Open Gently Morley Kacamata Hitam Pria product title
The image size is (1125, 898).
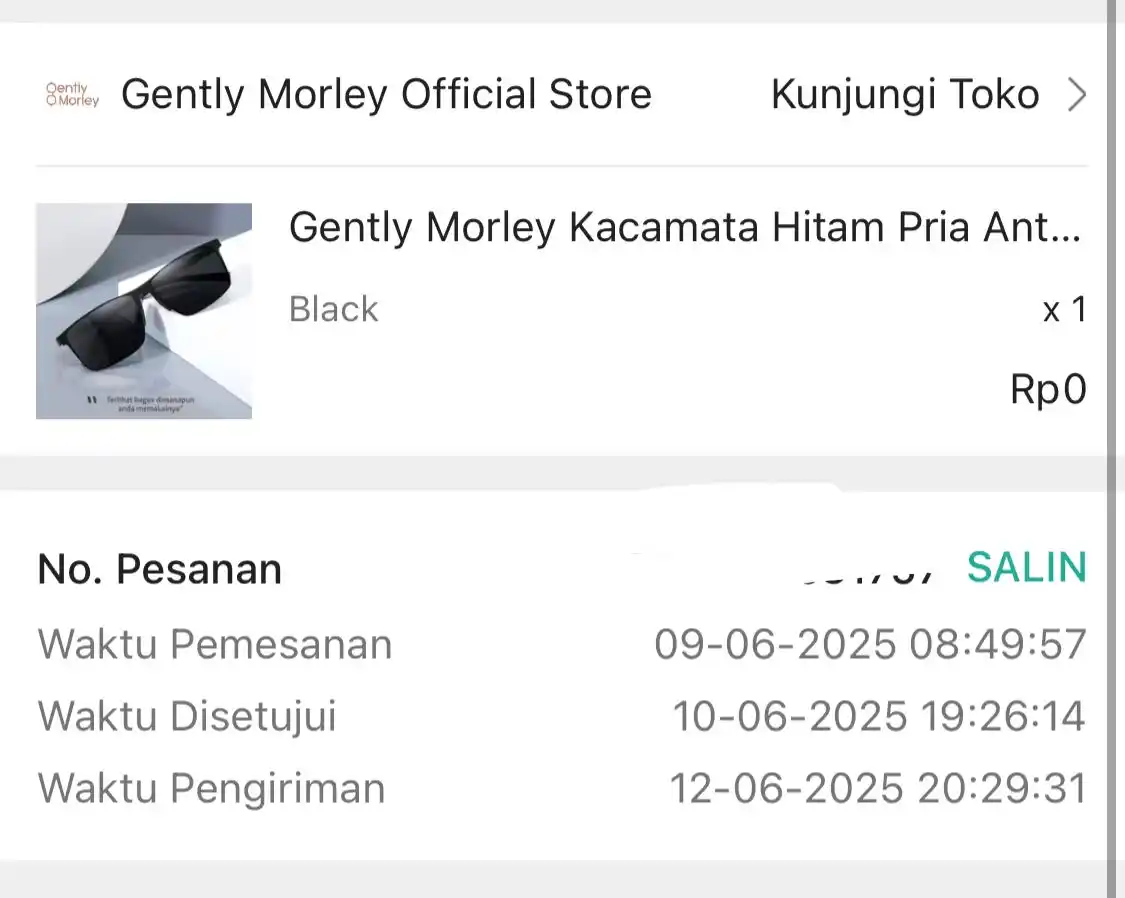pyautogui.click(x=685, y=227)
